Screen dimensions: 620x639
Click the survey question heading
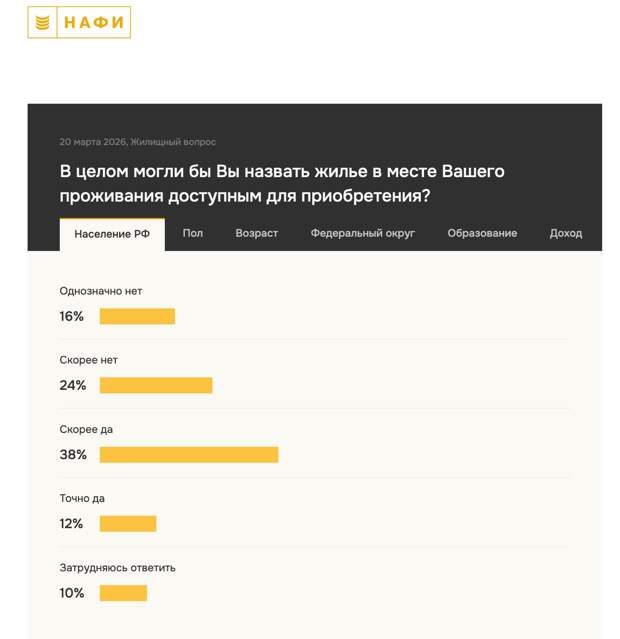click(x=282, y=184)
